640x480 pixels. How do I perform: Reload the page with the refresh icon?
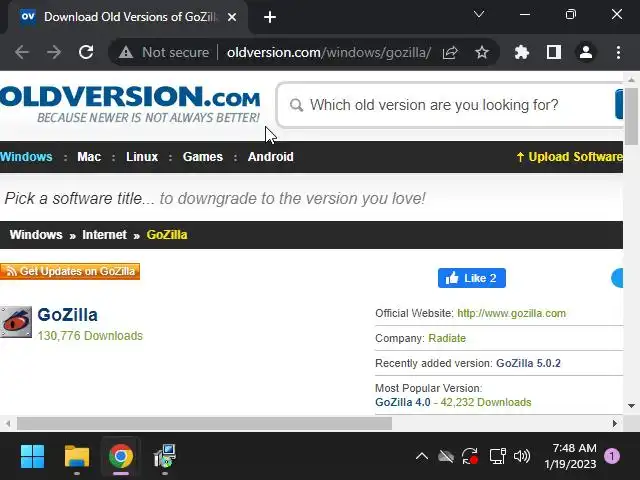(86, 52)
